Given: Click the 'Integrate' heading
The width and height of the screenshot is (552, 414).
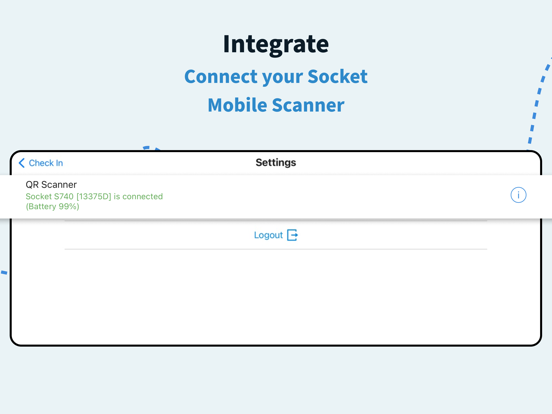Looking at the screenshot, I should pyautogui.click(x=276, y=44).
